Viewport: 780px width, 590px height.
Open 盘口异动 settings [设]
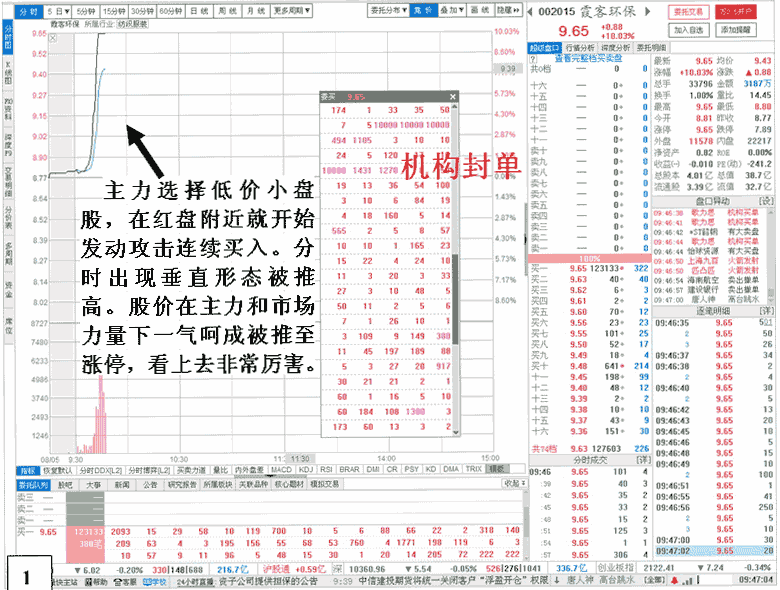click(766, 201)
